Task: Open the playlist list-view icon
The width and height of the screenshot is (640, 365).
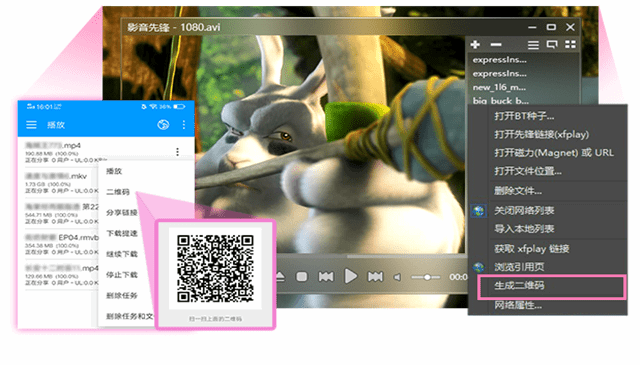Action: coord(533,45)
